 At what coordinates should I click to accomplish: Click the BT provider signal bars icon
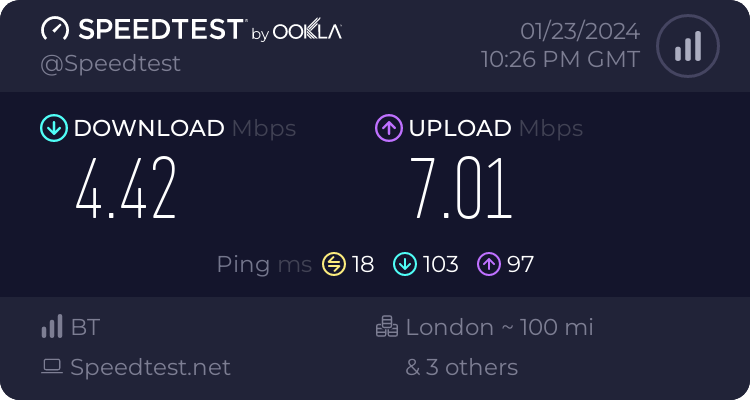point(51,327)
